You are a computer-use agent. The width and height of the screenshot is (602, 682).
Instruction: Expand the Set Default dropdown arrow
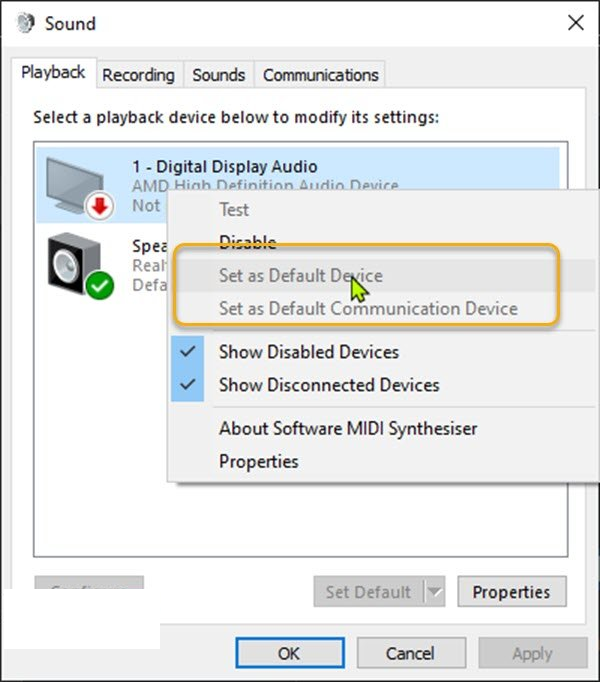point(435,592)
